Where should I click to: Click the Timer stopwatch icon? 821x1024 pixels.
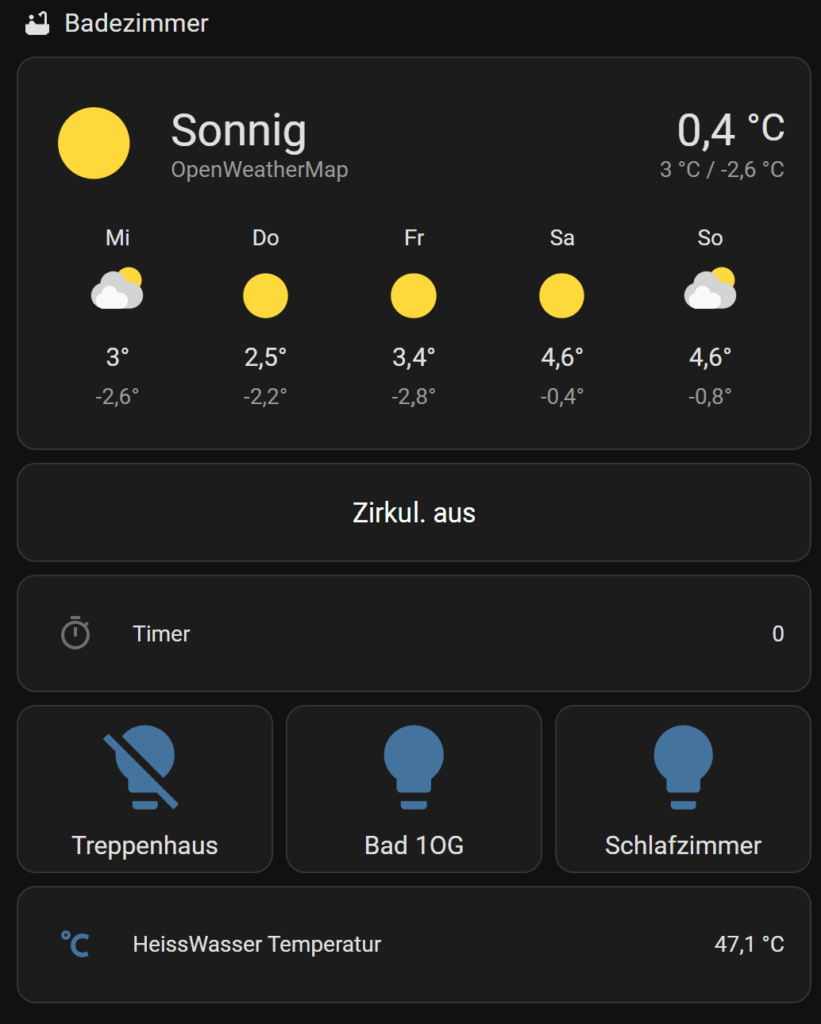(x=76, y=633)
